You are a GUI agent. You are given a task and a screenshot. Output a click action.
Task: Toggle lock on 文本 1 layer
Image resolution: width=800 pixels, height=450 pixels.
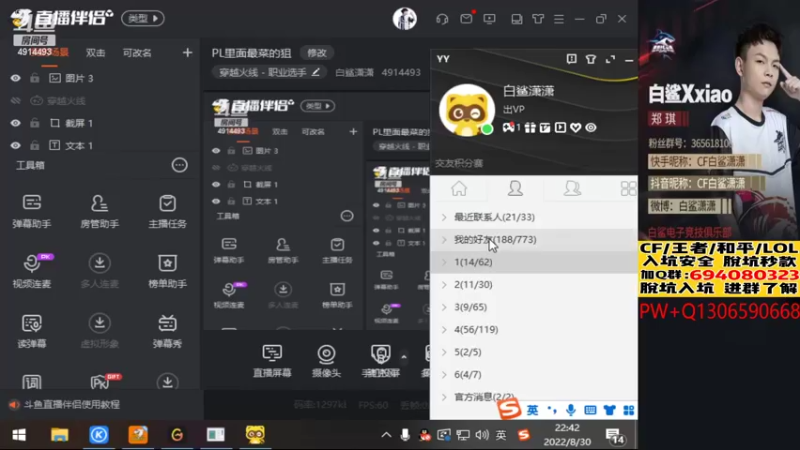pyautogui.click(x=35, y=145)
